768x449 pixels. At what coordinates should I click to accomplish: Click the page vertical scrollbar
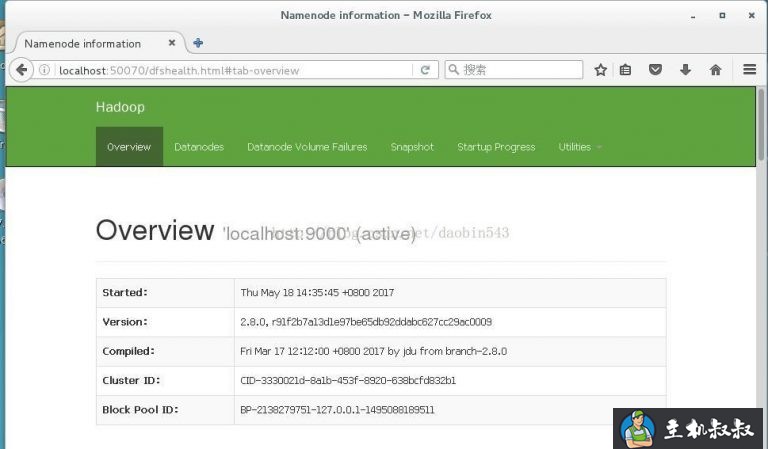pyautogui.click(x=761, y=125)
